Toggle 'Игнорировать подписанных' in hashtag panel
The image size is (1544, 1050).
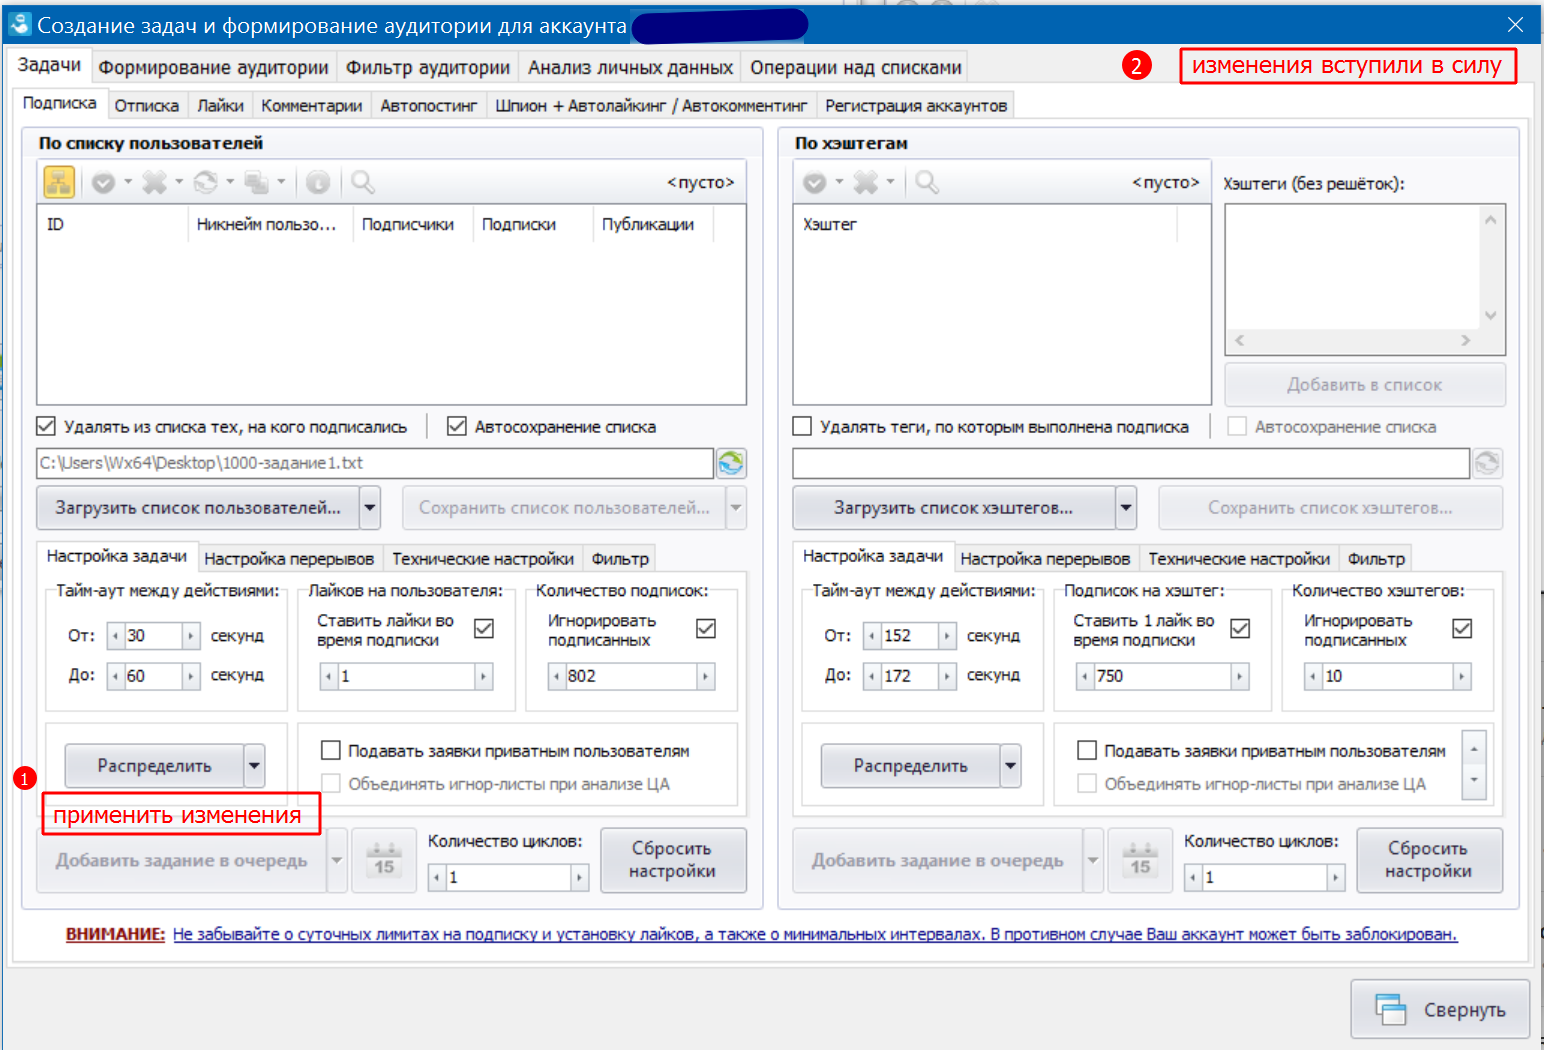[x=1462, y=628]
